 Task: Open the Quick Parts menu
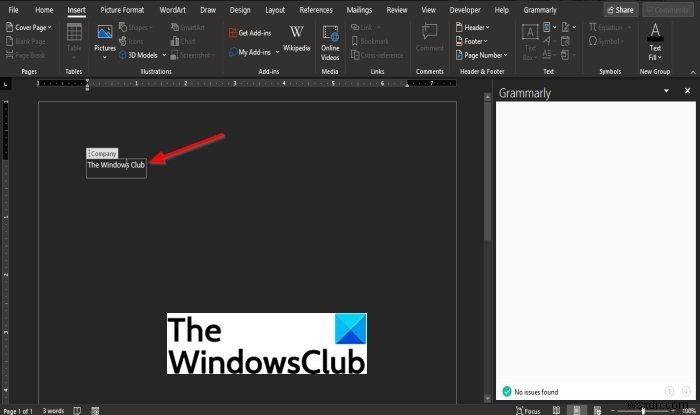tap(550, 28)
